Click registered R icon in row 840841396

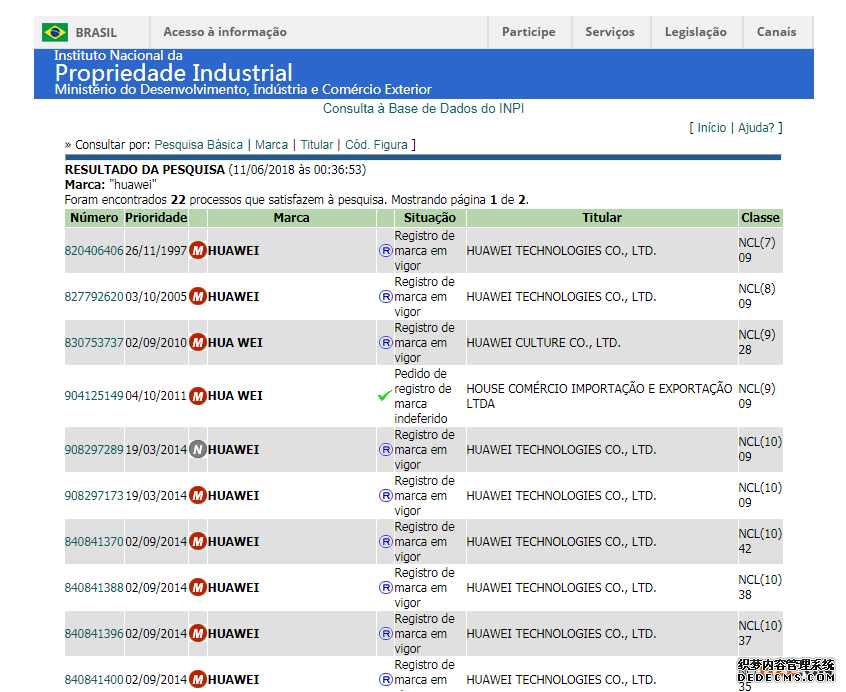point(385,633)
